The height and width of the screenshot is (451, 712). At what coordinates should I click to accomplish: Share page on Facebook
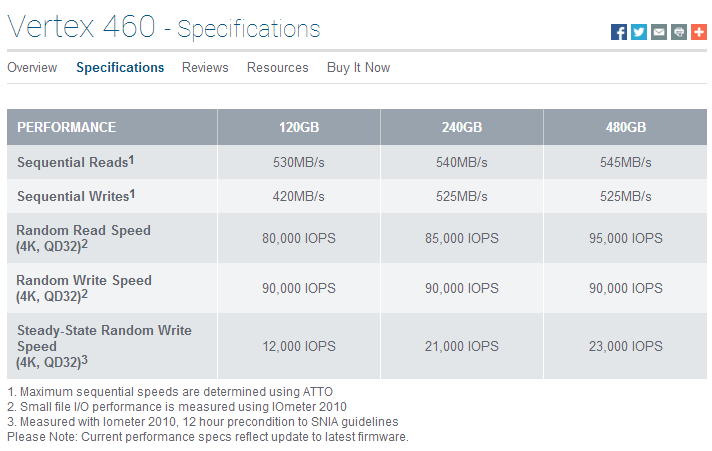tap(619, 32)
